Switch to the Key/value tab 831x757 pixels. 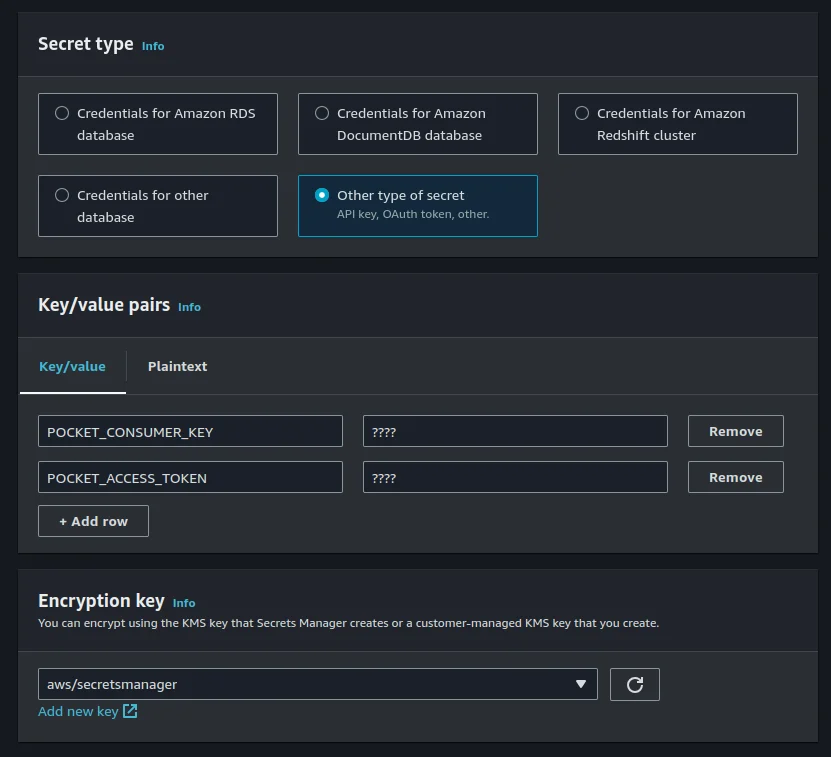[72, 366]
